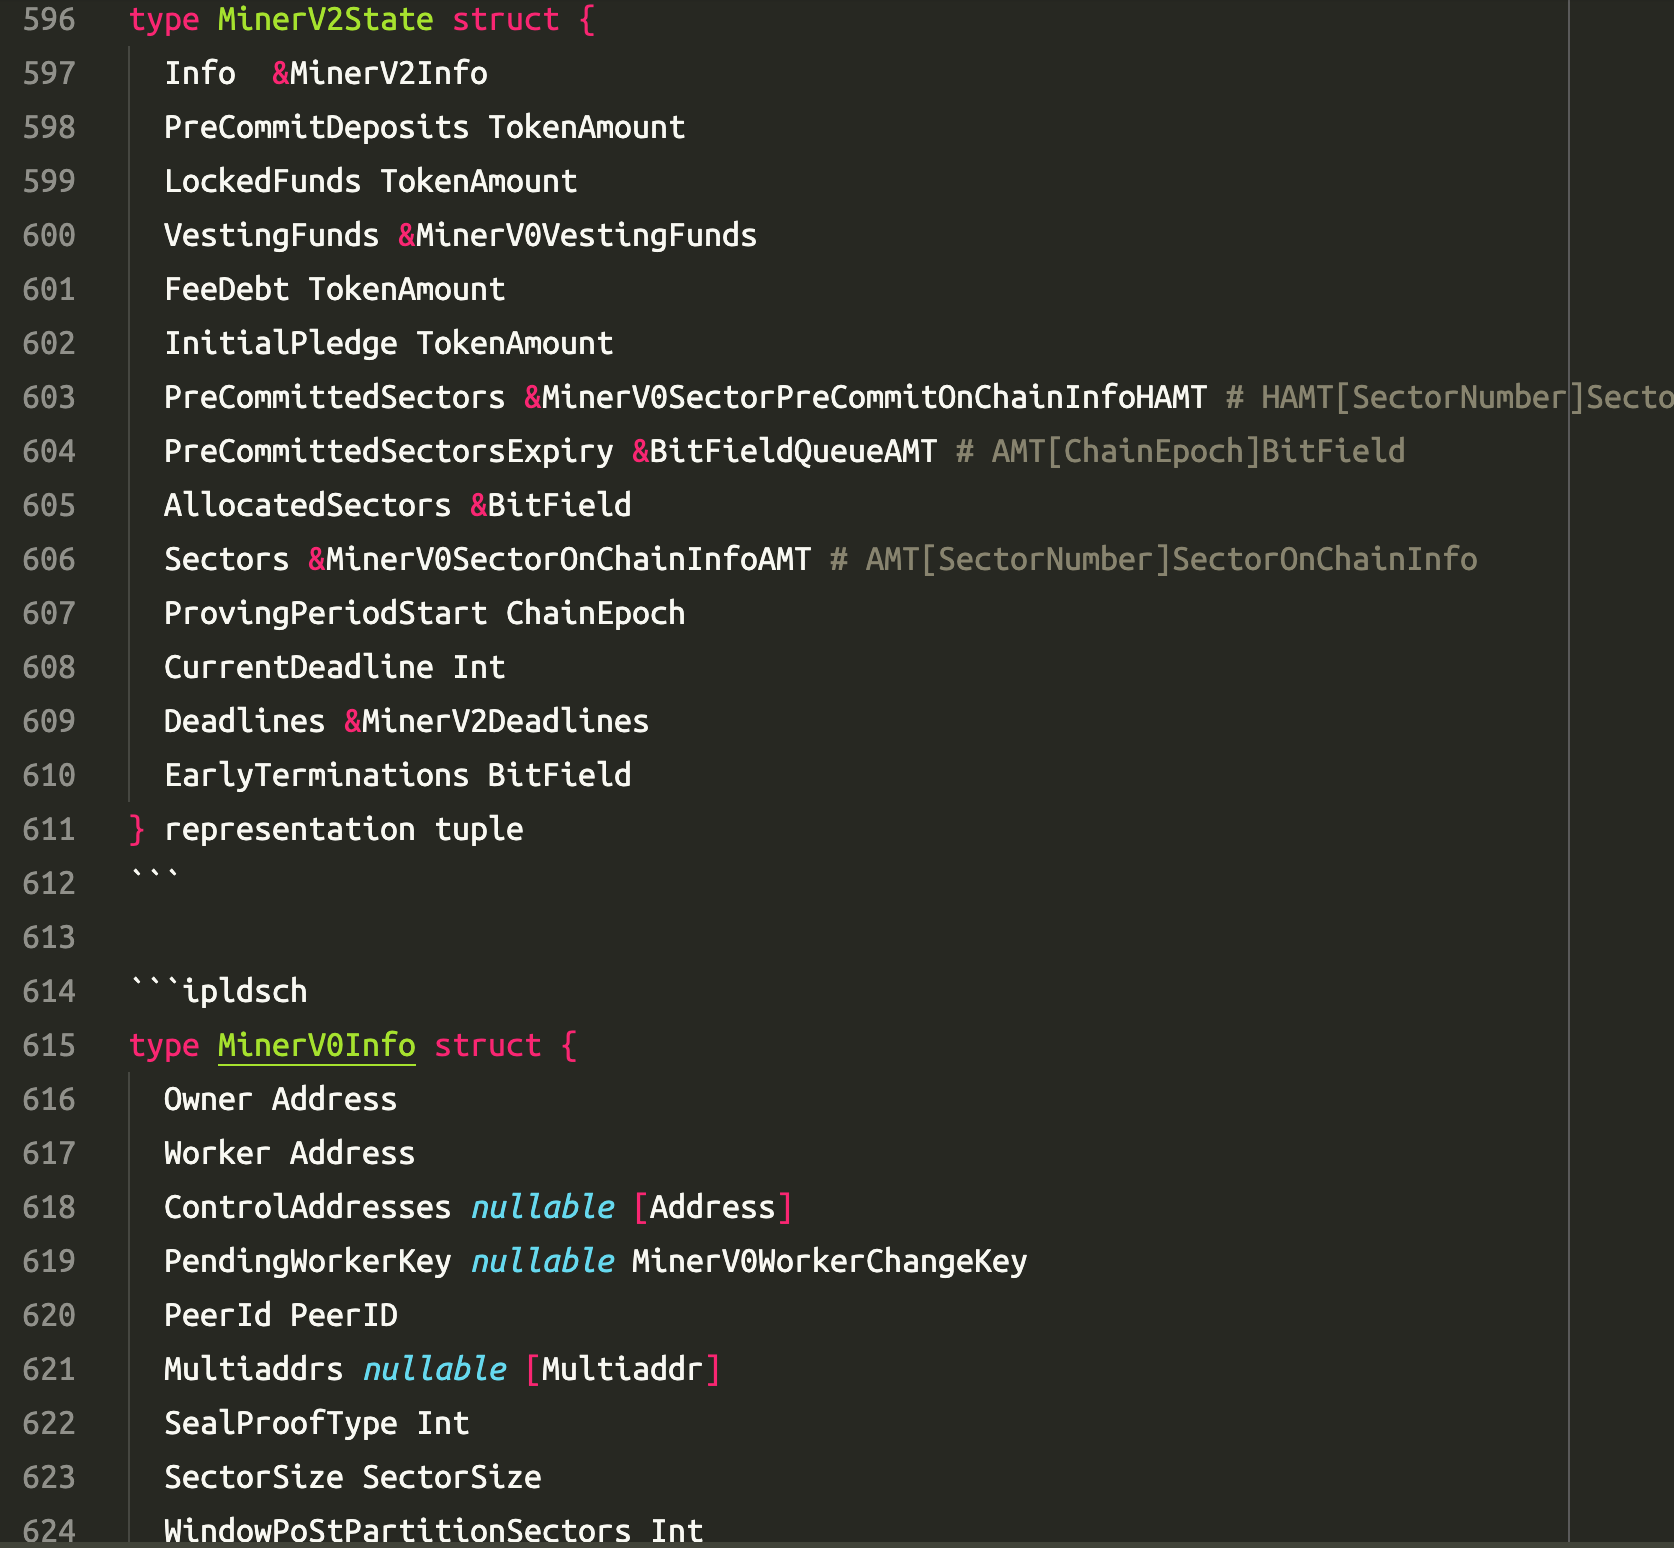Click the MinerV0WorkerChangeKey type name
Screen dimensions: 1674x1548
tap(830, 1261)
